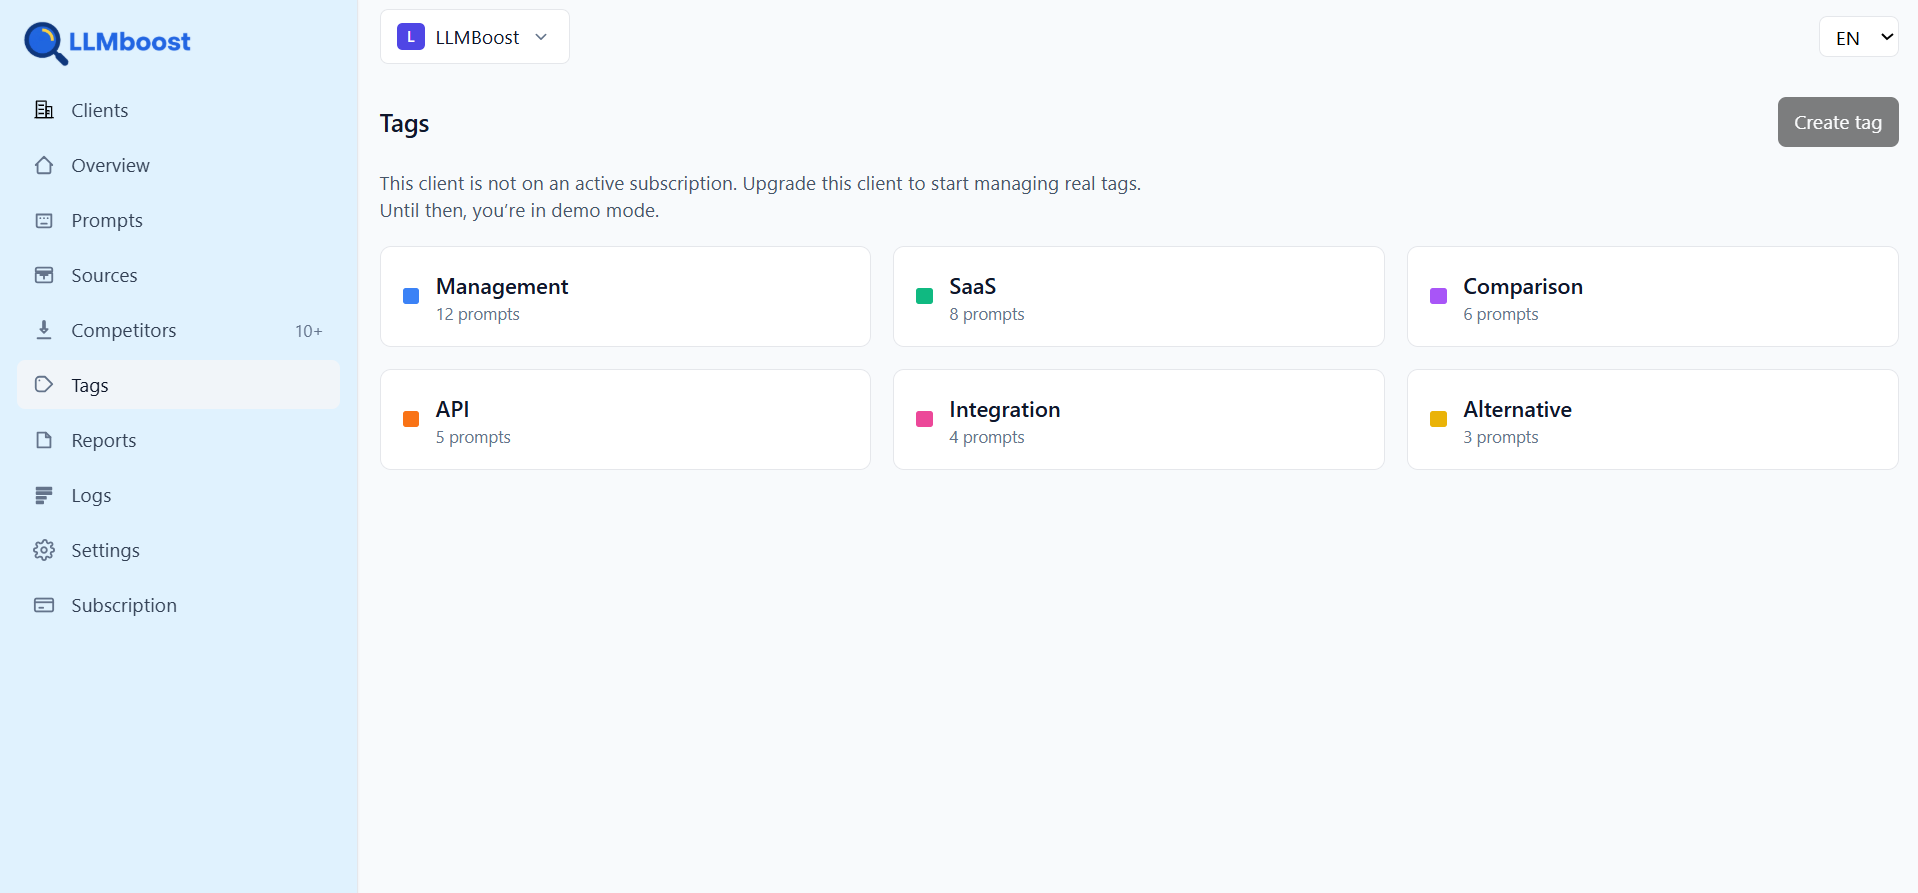Screen dimensions: 1918x893
Task: Open Competitors using the download-style icon
Action: [x=44, y=330]
